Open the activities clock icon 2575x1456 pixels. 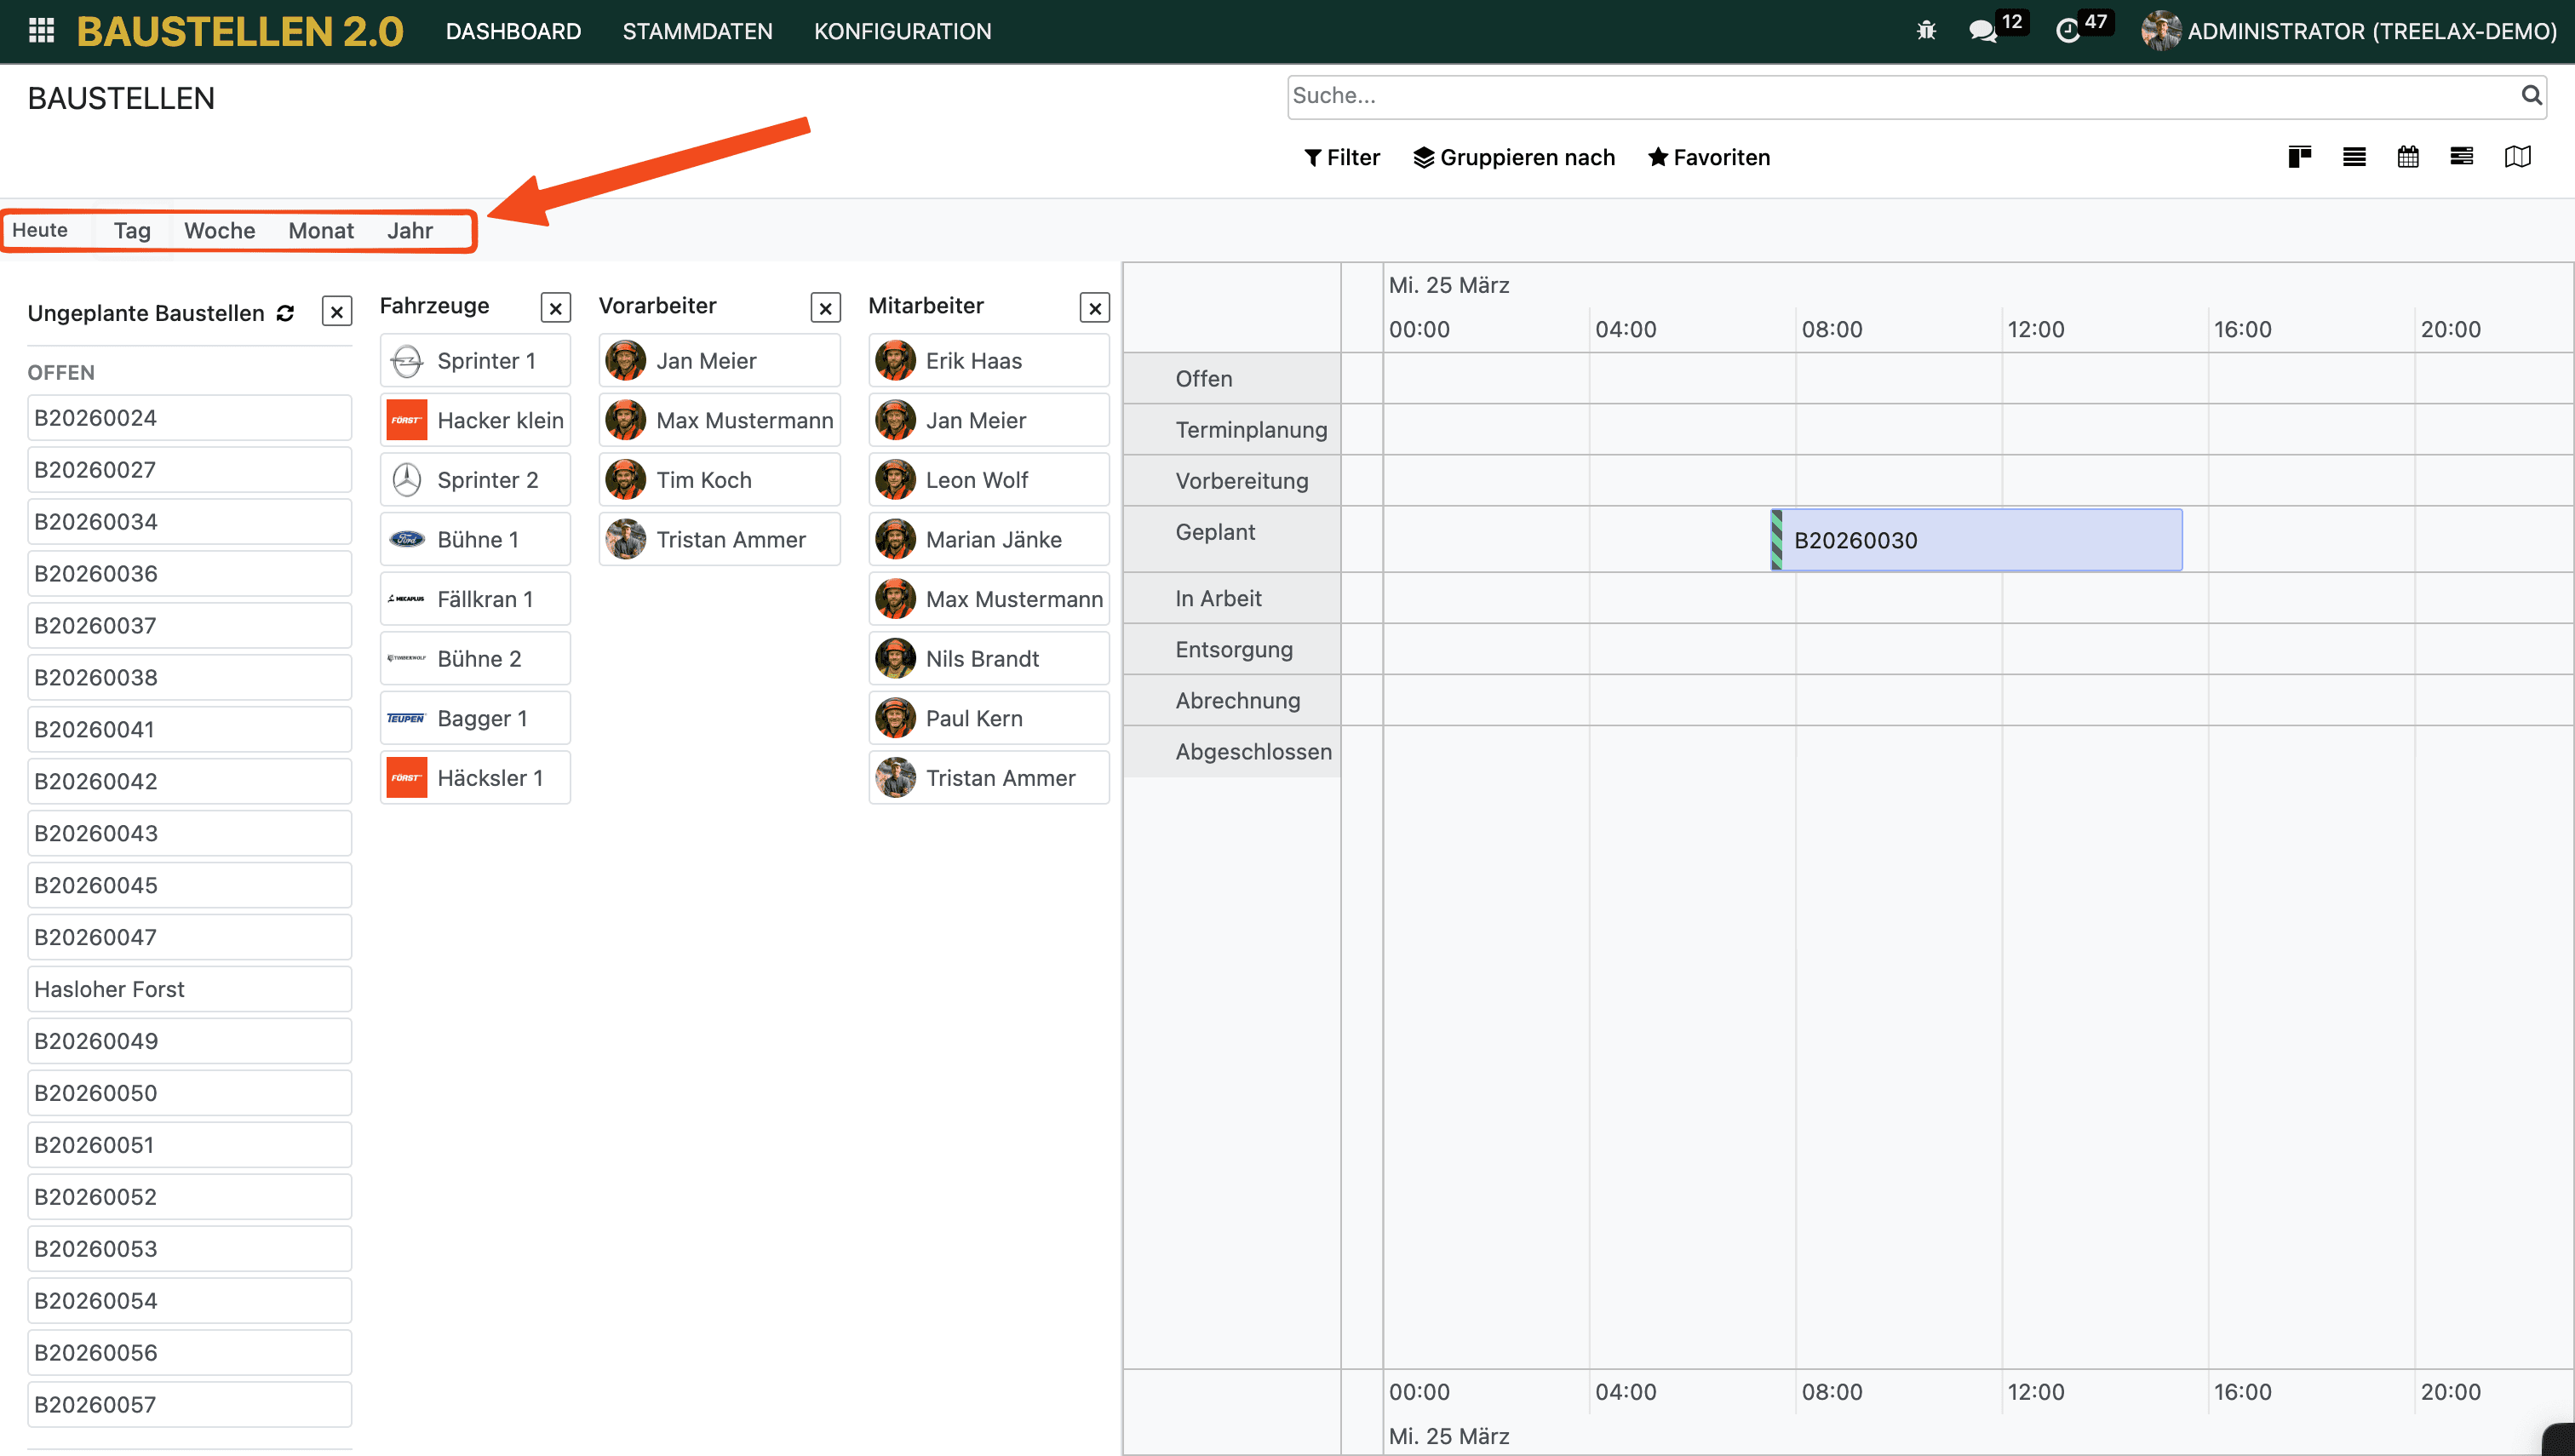2067,31
